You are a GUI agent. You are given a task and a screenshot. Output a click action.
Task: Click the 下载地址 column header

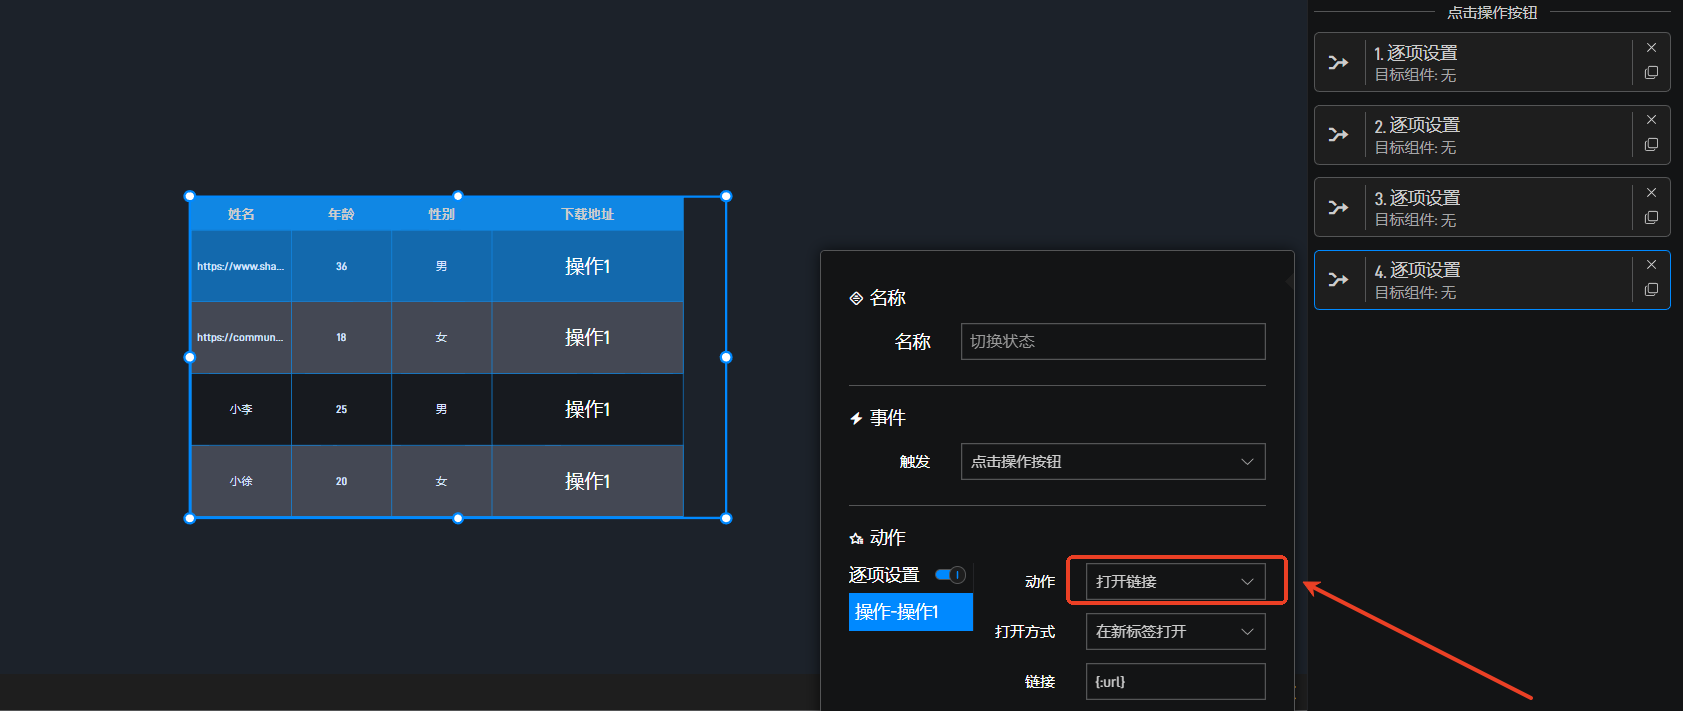tap(587, 214)
